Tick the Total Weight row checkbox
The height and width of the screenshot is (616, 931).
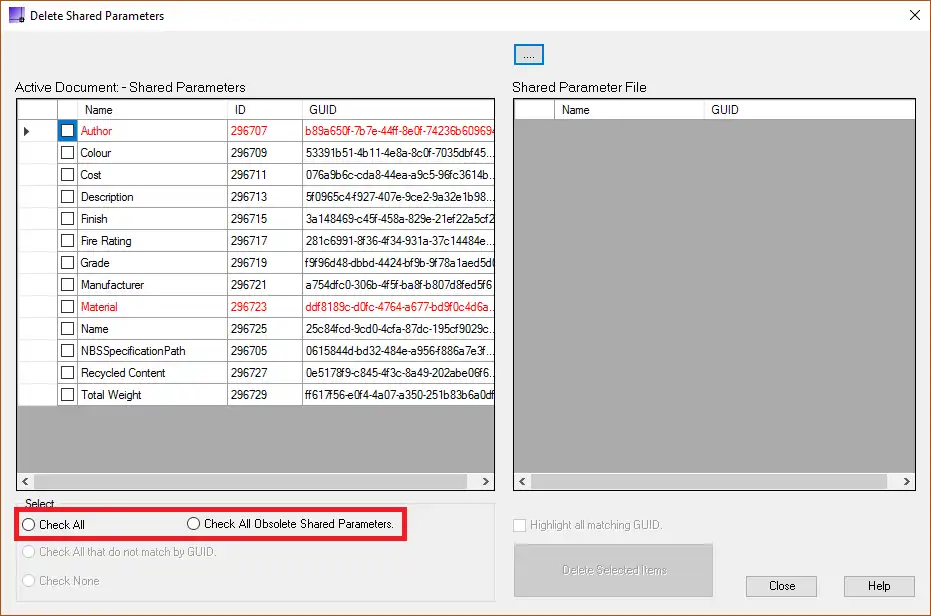[x=67, y=395]
